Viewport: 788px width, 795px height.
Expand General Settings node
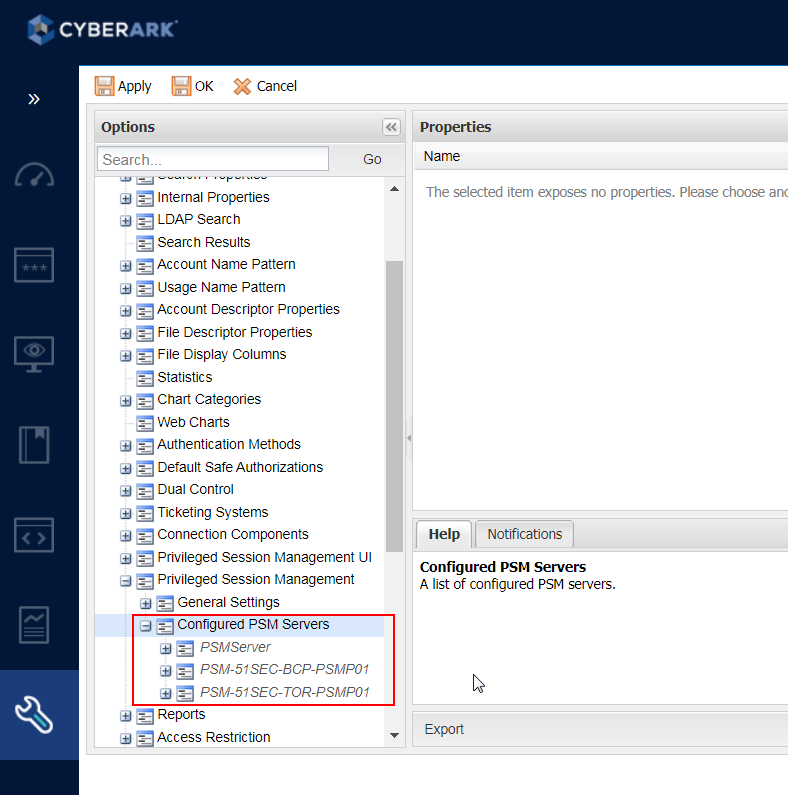[146, 603]
